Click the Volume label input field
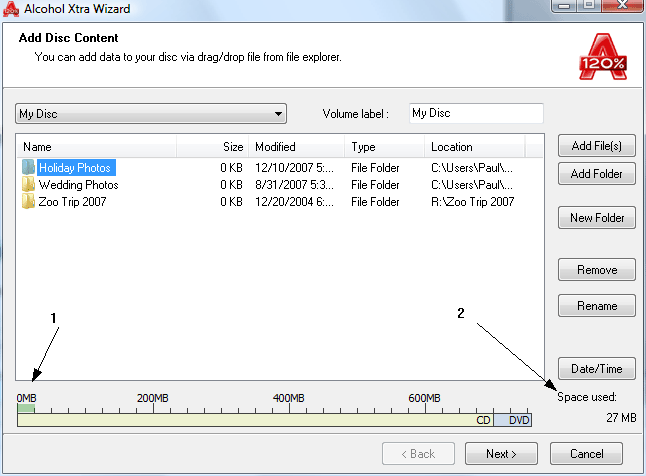646x476 pixels. (476, 113)
